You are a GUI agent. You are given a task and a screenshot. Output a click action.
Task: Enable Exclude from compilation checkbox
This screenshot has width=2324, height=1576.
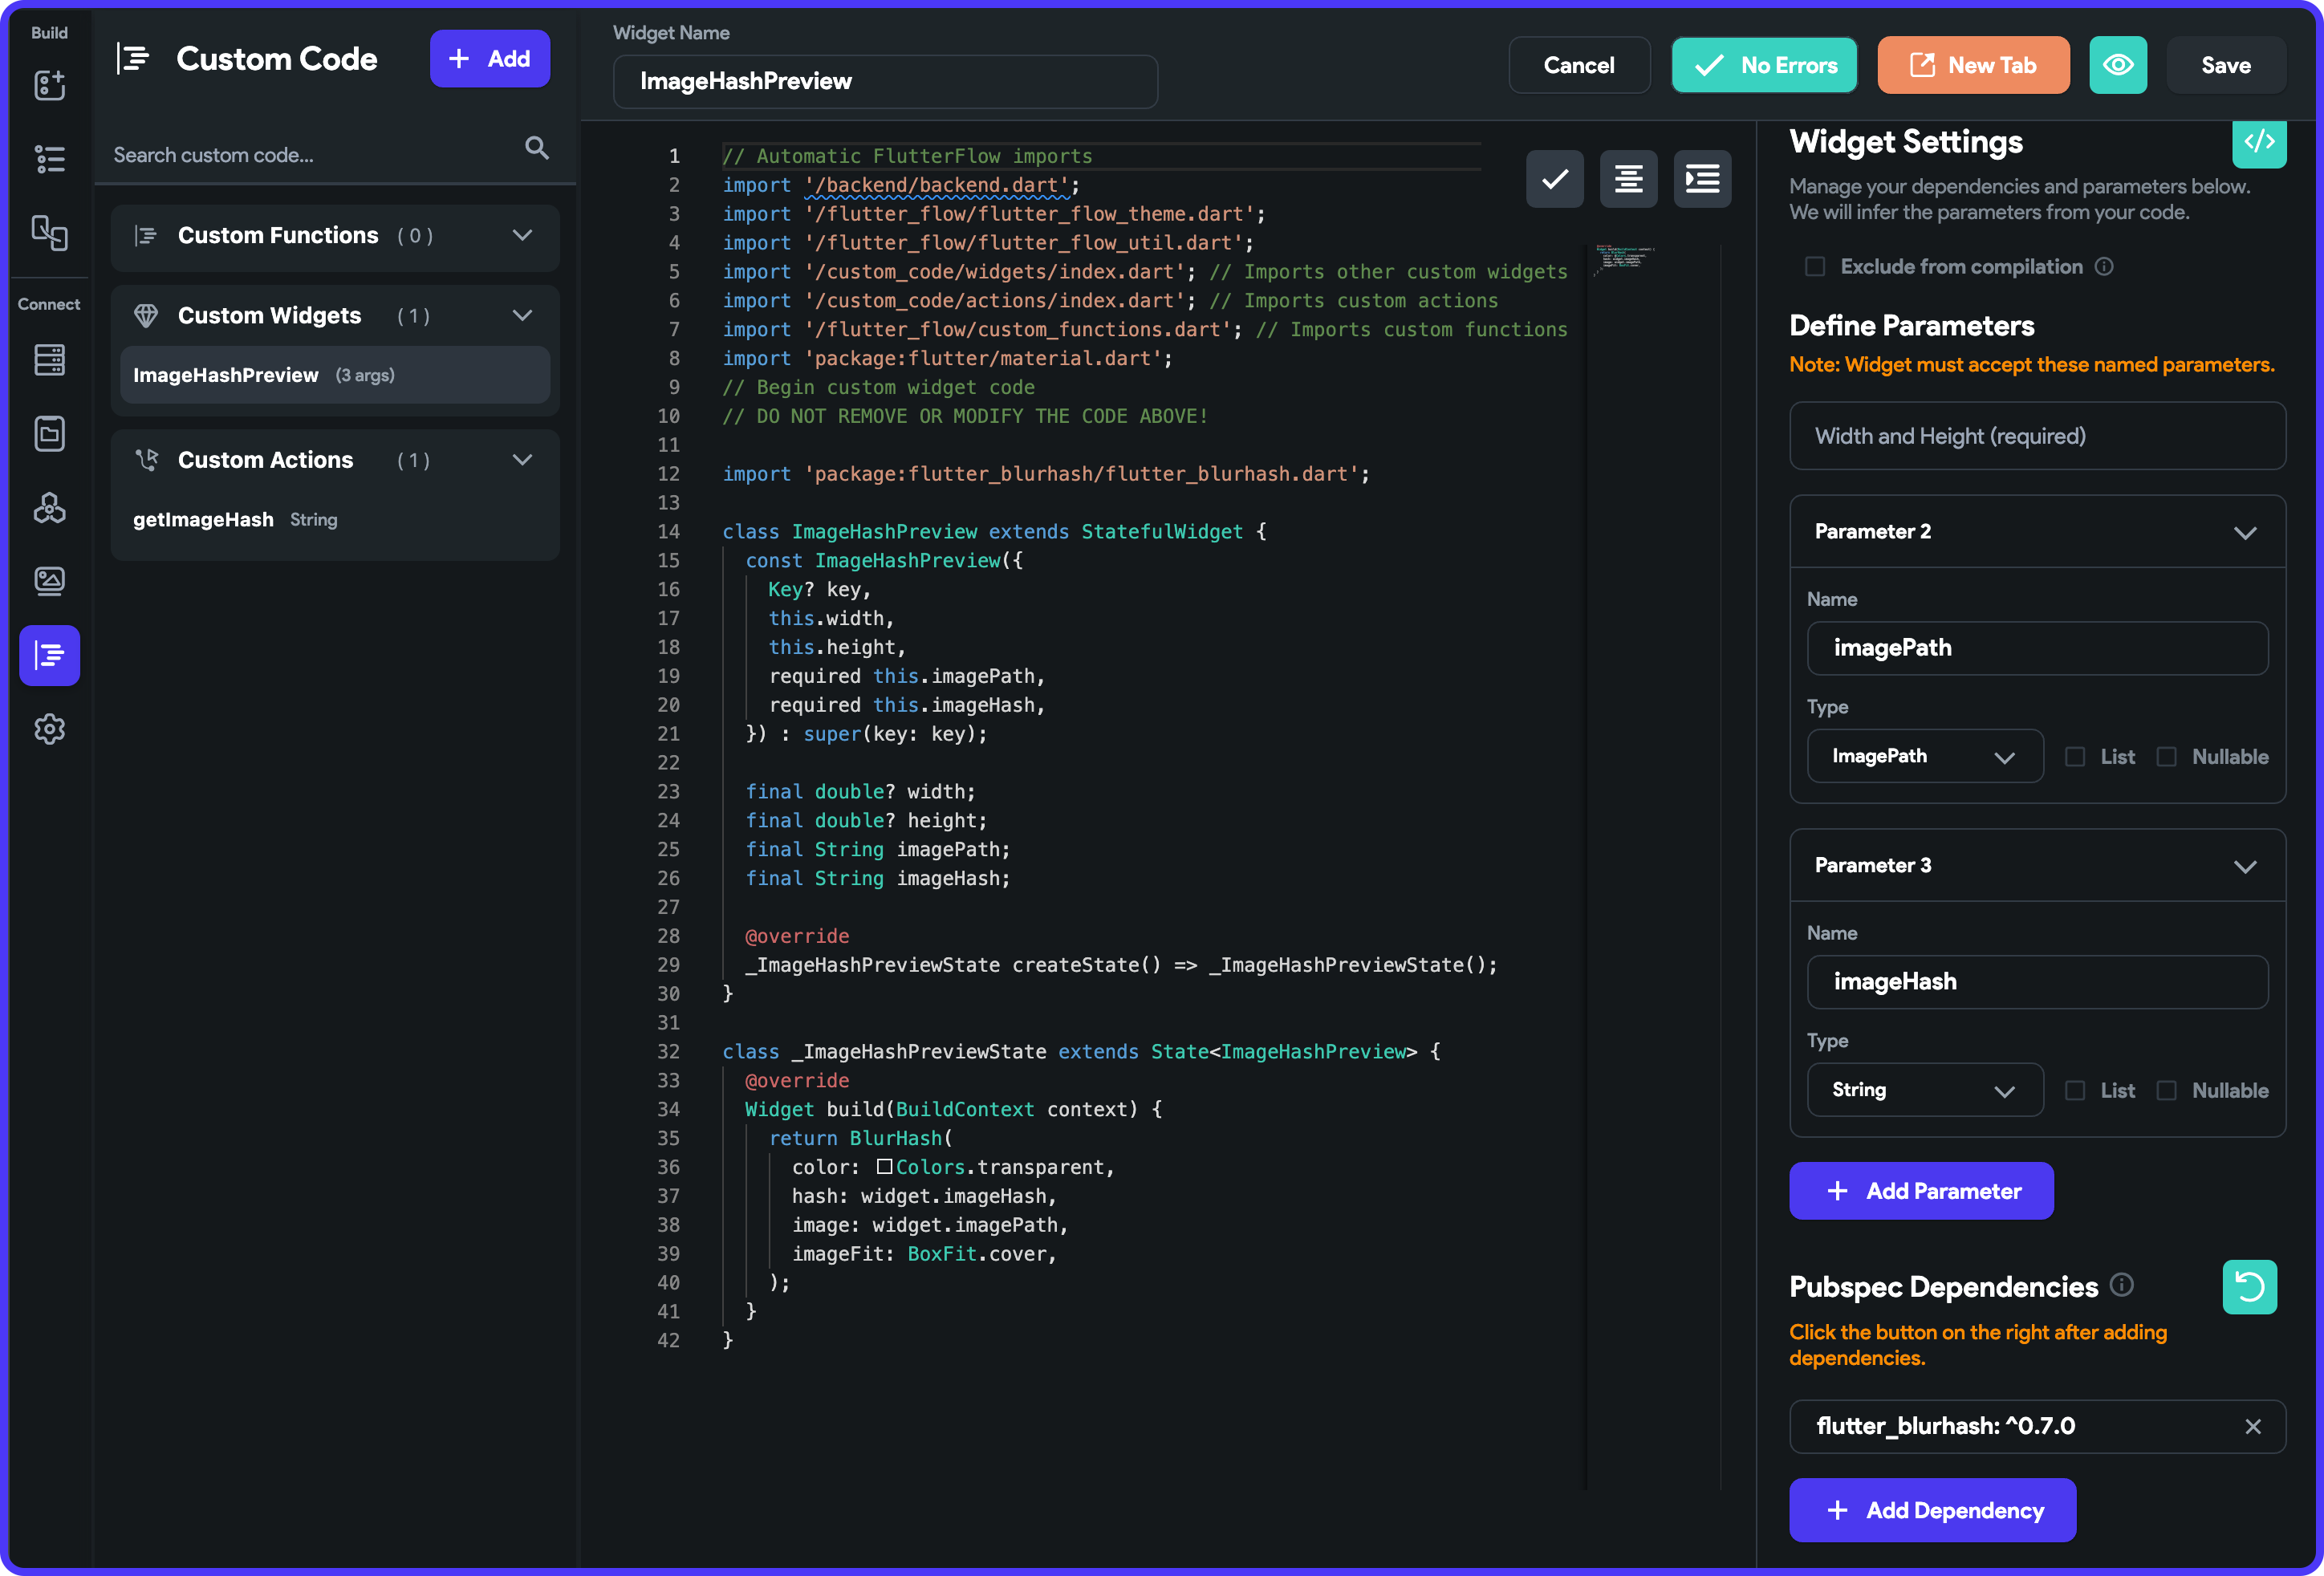pos(1814,267)
